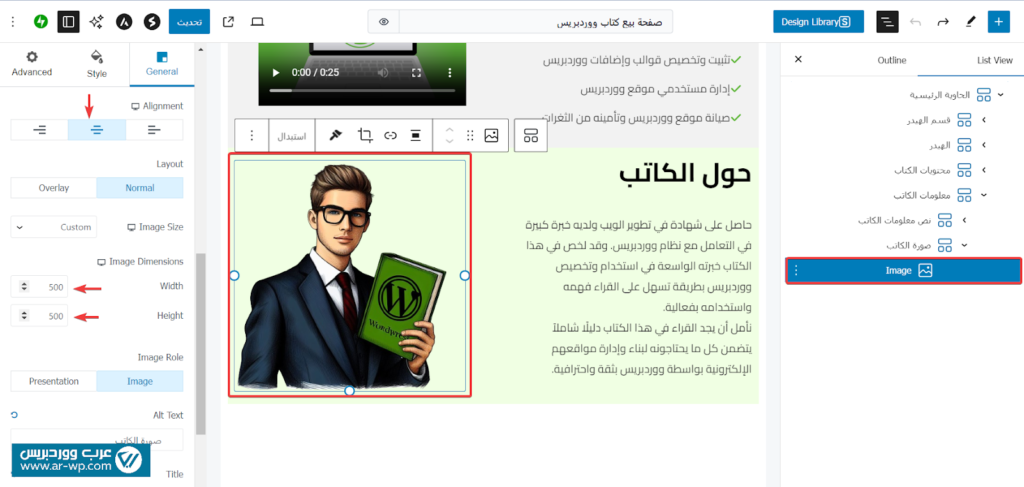The image size is (1024, 487).
Task: Click the settings sidebar vertical scrollbar
Action: 200,344
